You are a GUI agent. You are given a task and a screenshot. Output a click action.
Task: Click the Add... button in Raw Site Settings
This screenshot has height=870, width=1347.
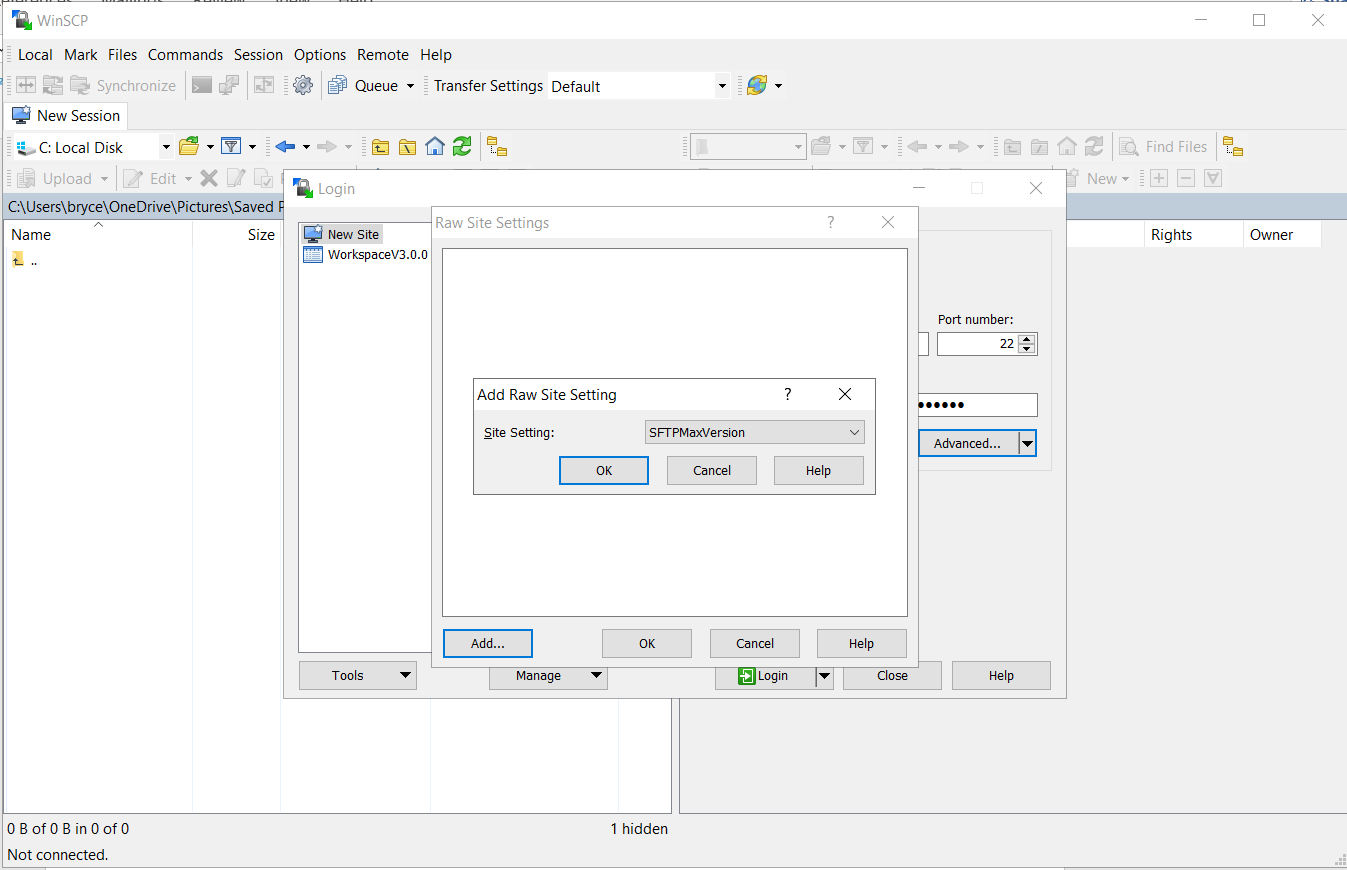click(x=488, y=644)
